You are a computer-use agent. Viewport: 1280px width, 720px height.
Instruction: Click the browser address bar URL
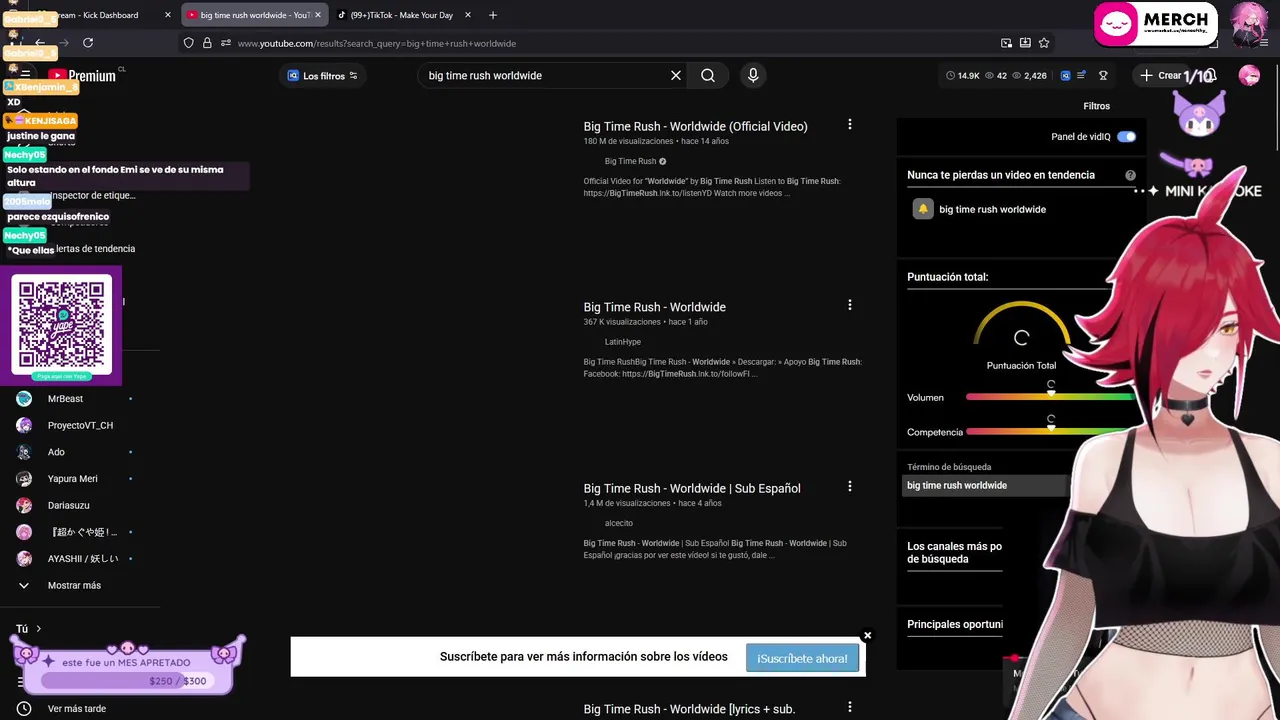(377, 44)
